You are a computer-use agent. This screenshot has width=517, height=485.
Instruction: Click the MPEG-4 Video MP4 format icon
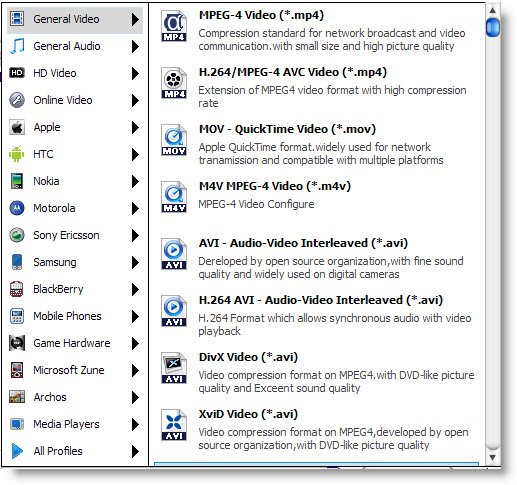[174, 26]
